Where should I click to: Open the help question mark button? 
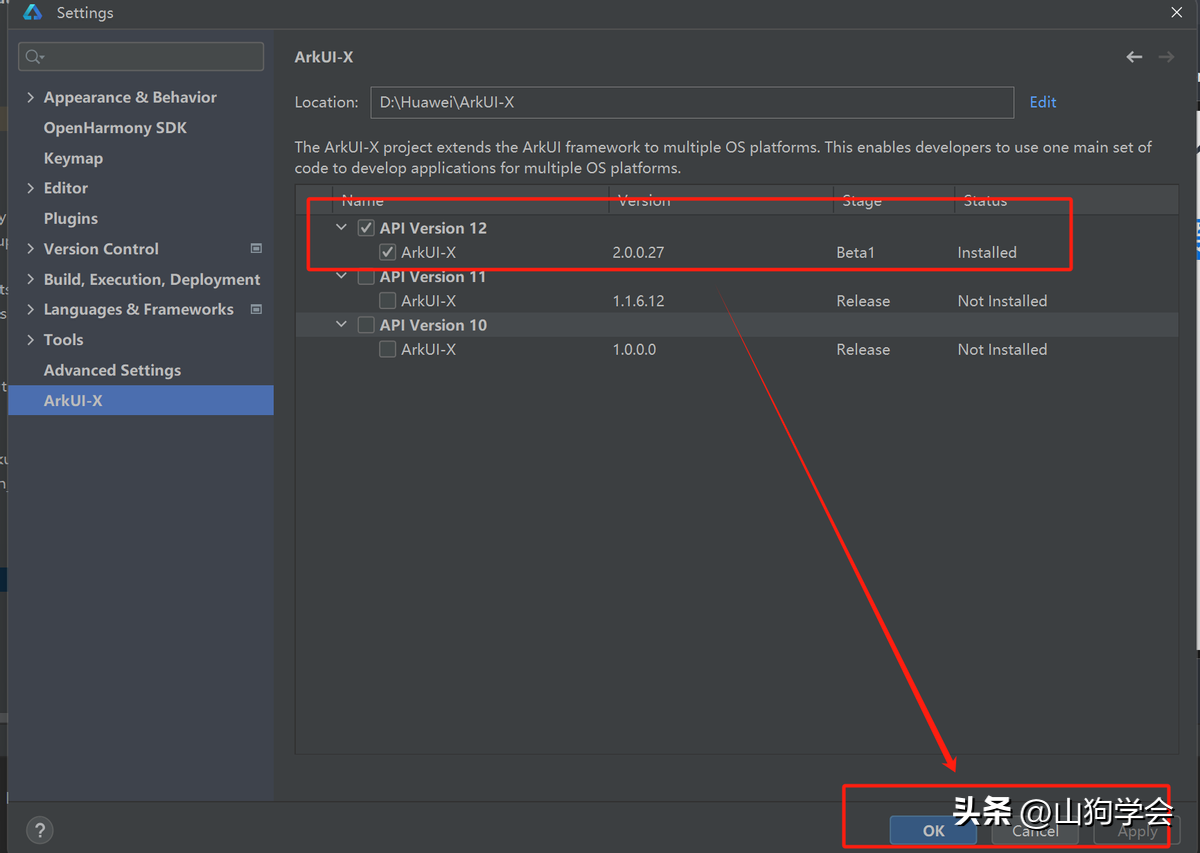[39, 830]
